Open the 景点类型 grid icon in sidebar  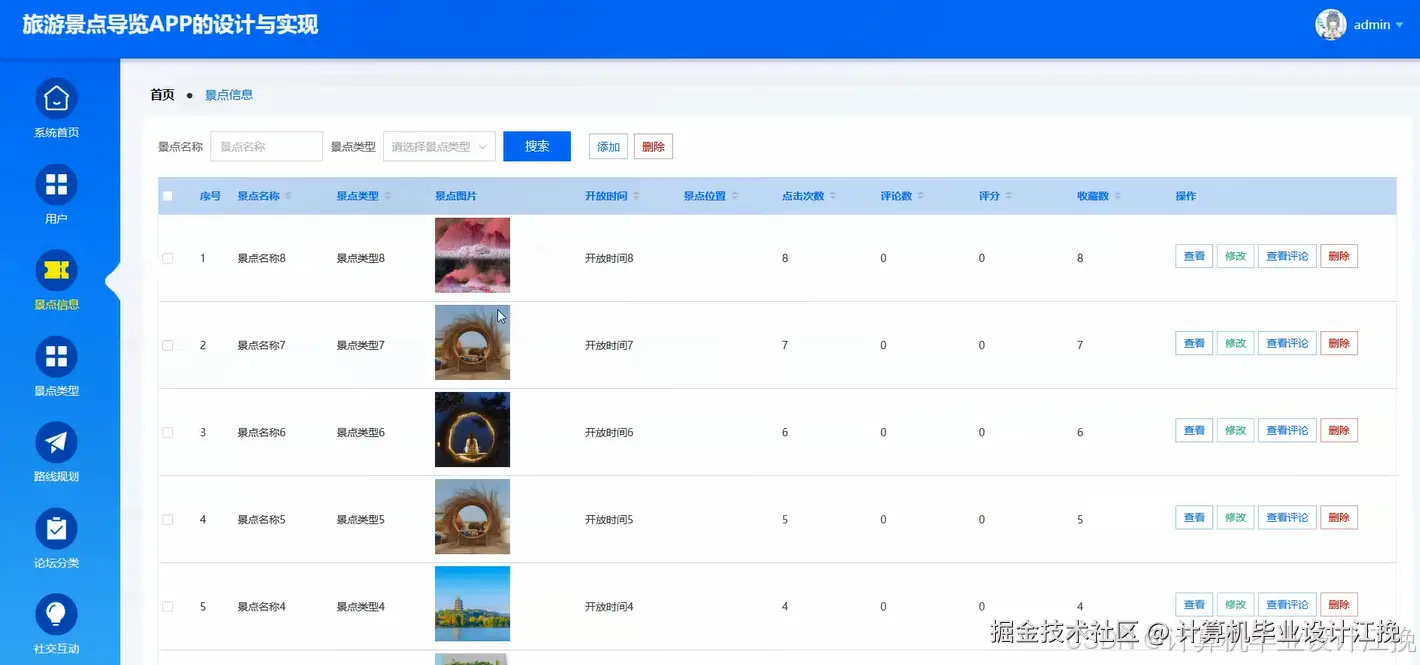(56, 356)
